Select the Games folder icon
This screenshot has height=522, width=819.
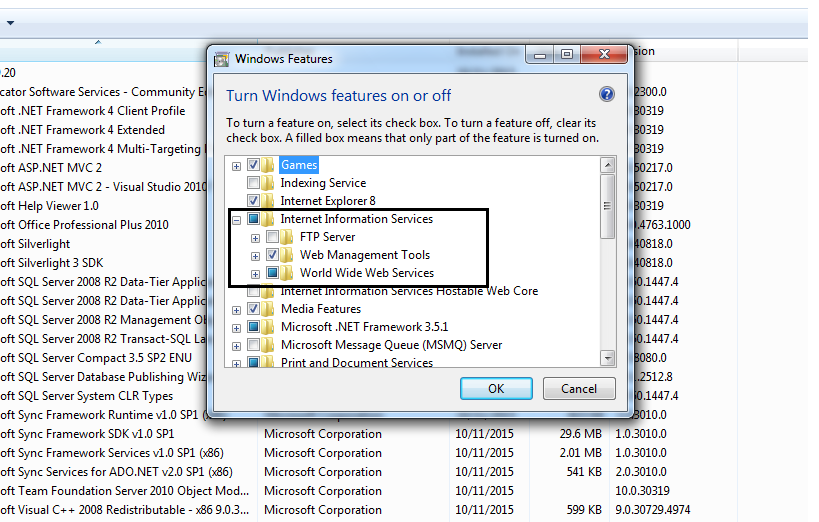(x=268, y=165)
